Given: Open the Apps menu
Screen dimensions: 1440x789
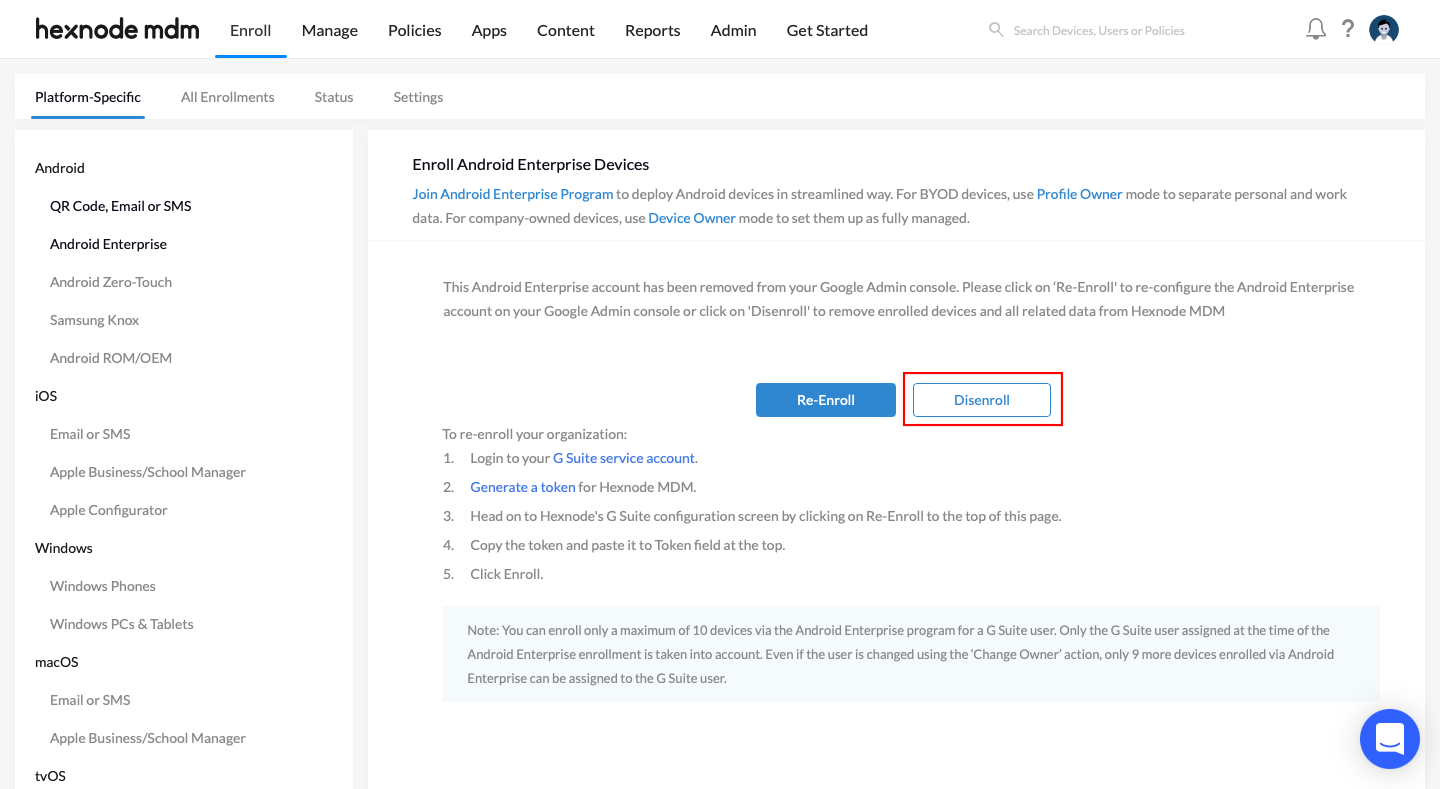Looking at the screenshot, I should [489, 30].
